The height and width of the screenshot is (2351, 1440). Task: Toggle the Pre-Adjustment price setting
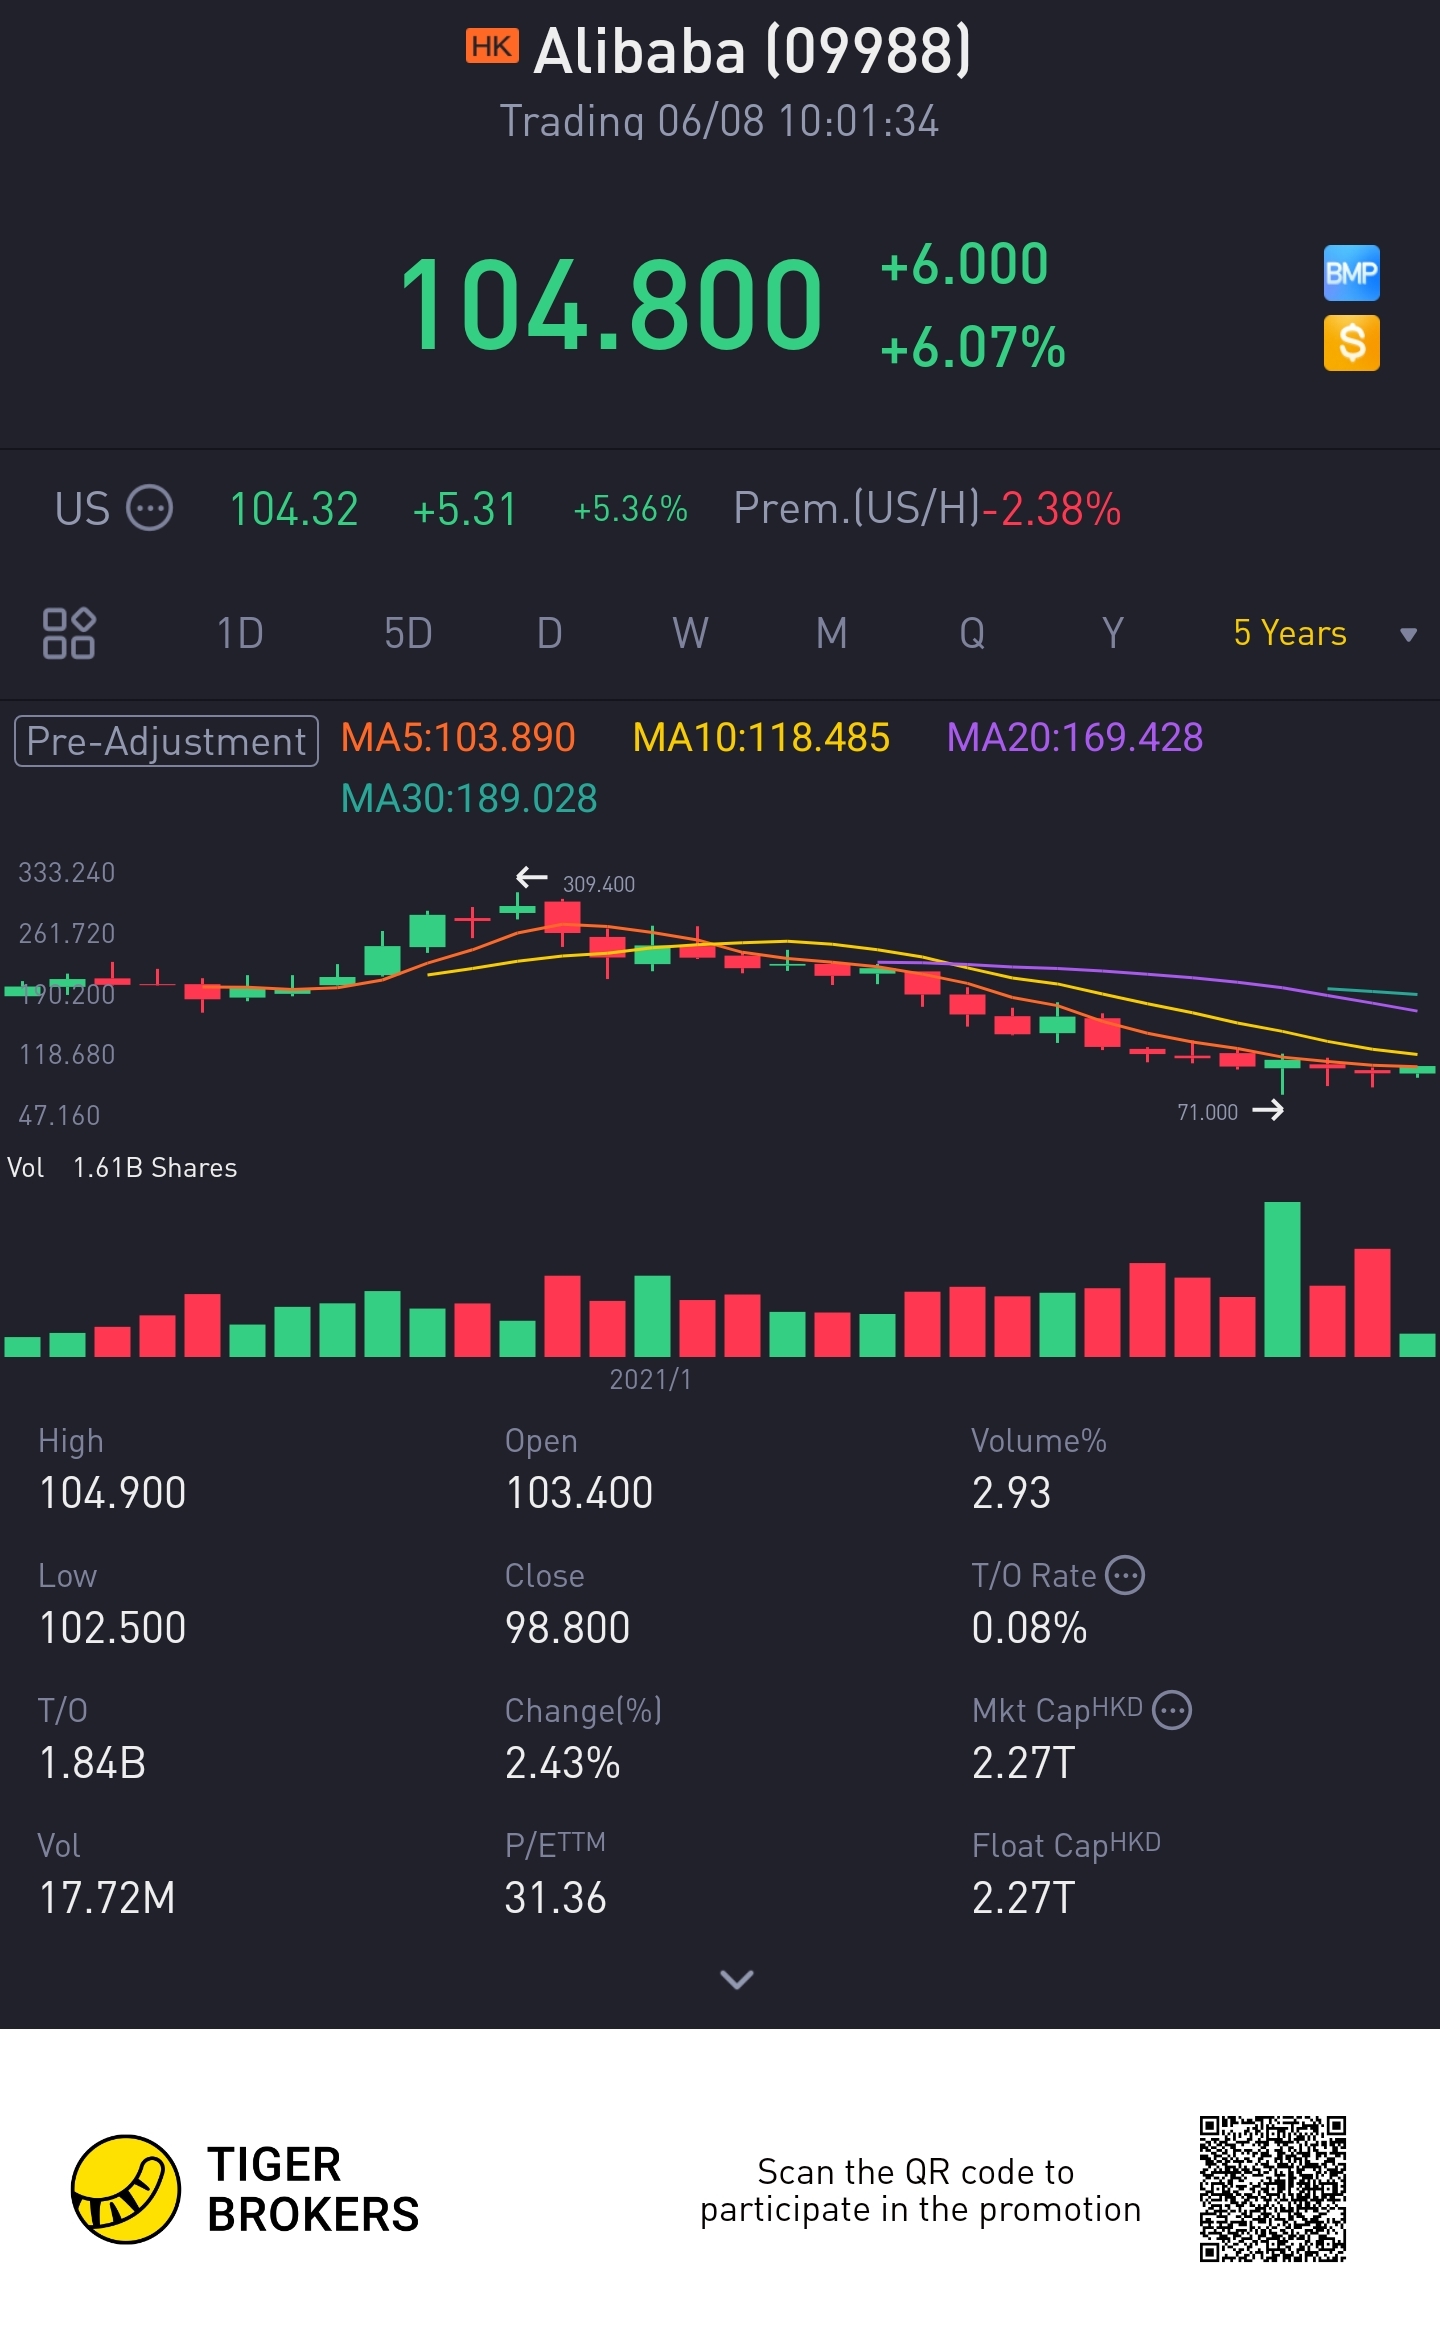pos(166,741)
